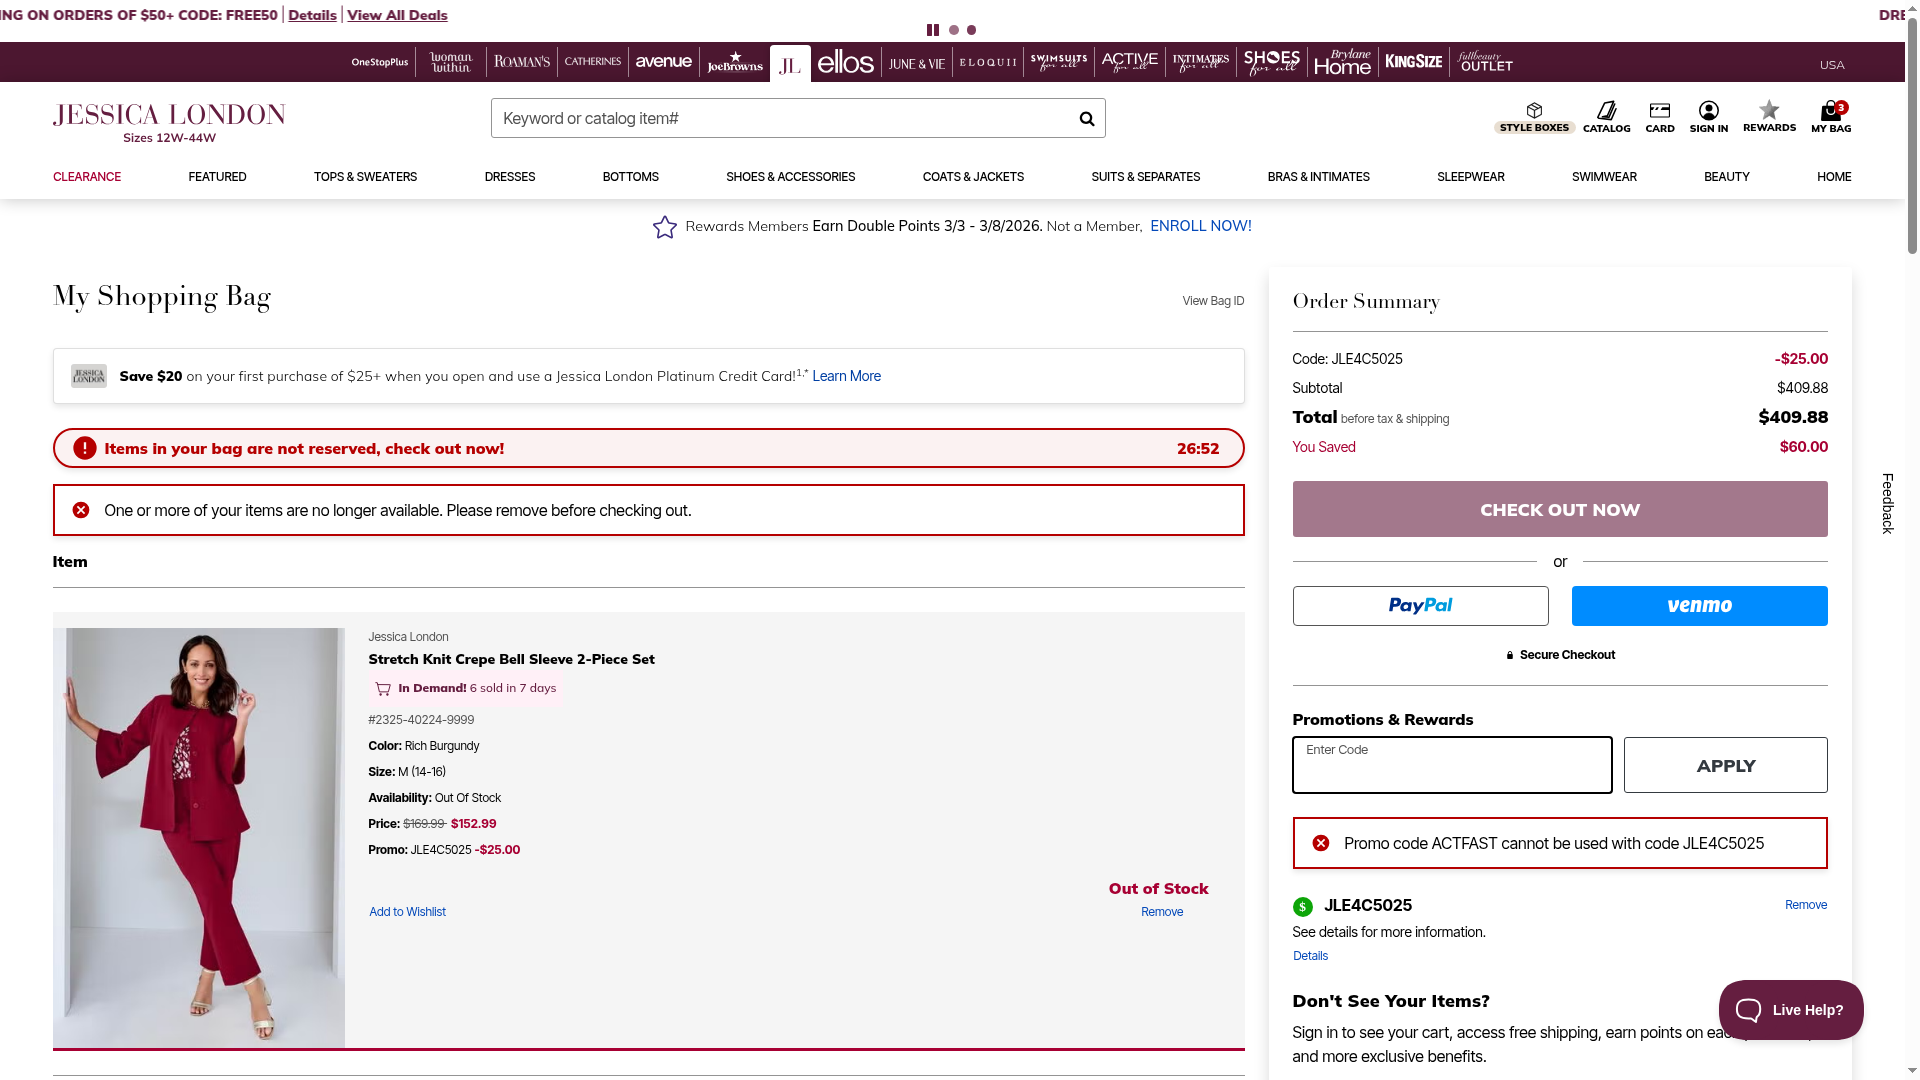Click the Venmo payment button

[1698, 606]
